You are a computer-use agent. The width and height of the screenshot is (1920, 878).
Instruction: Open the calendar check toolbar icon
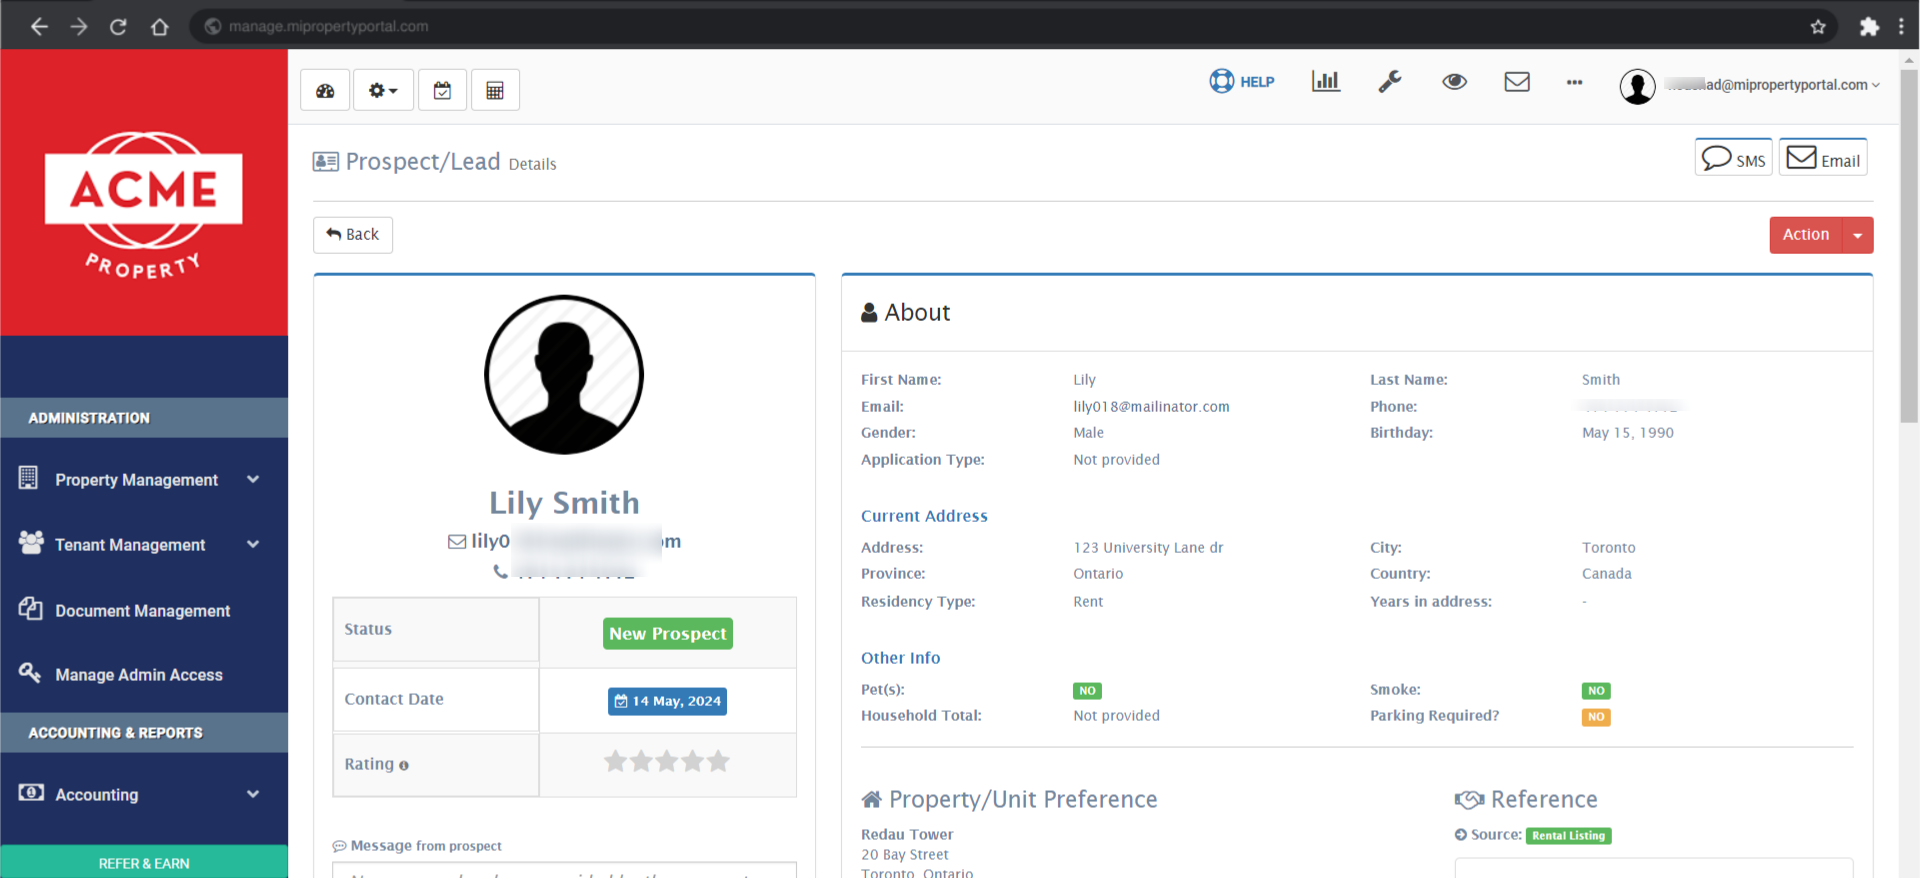pos(442,90)
